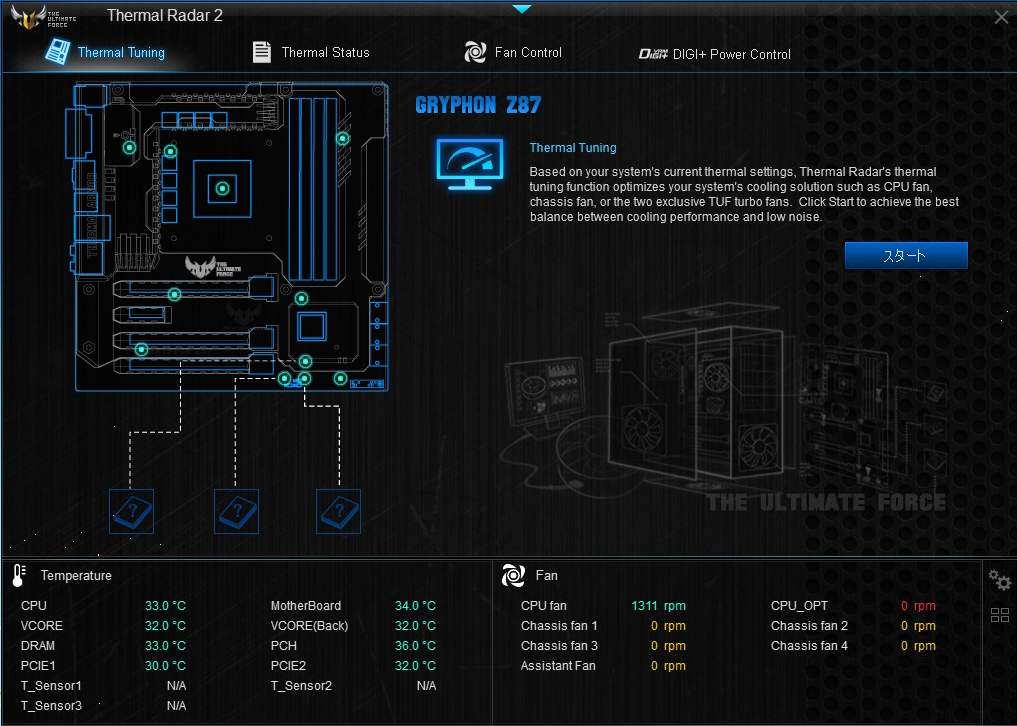The image size is (1017, 726).
Task: Click the Thermal Radar 2 window title
Action: click(x=165, y=16)
